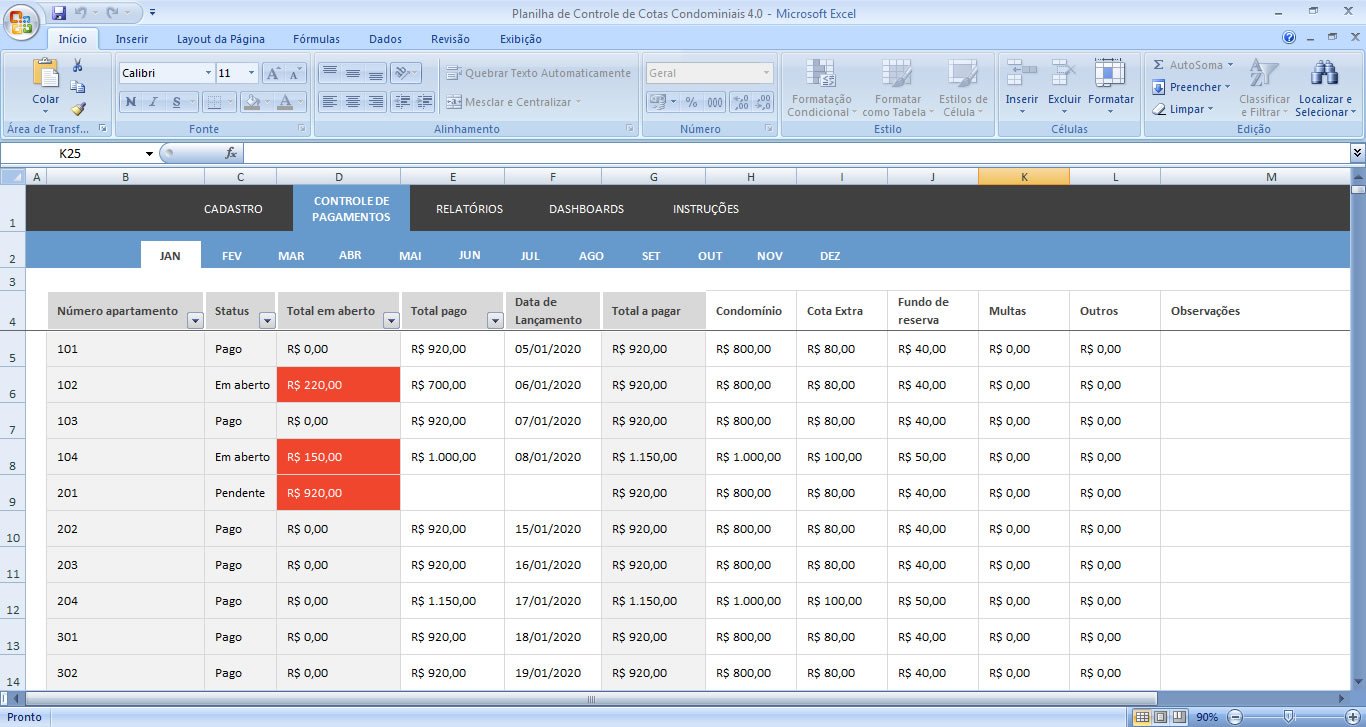Expand the Name Box K25 dropdown
The height and width of the screenshot is (727, 1366).
tap(150, 154)
